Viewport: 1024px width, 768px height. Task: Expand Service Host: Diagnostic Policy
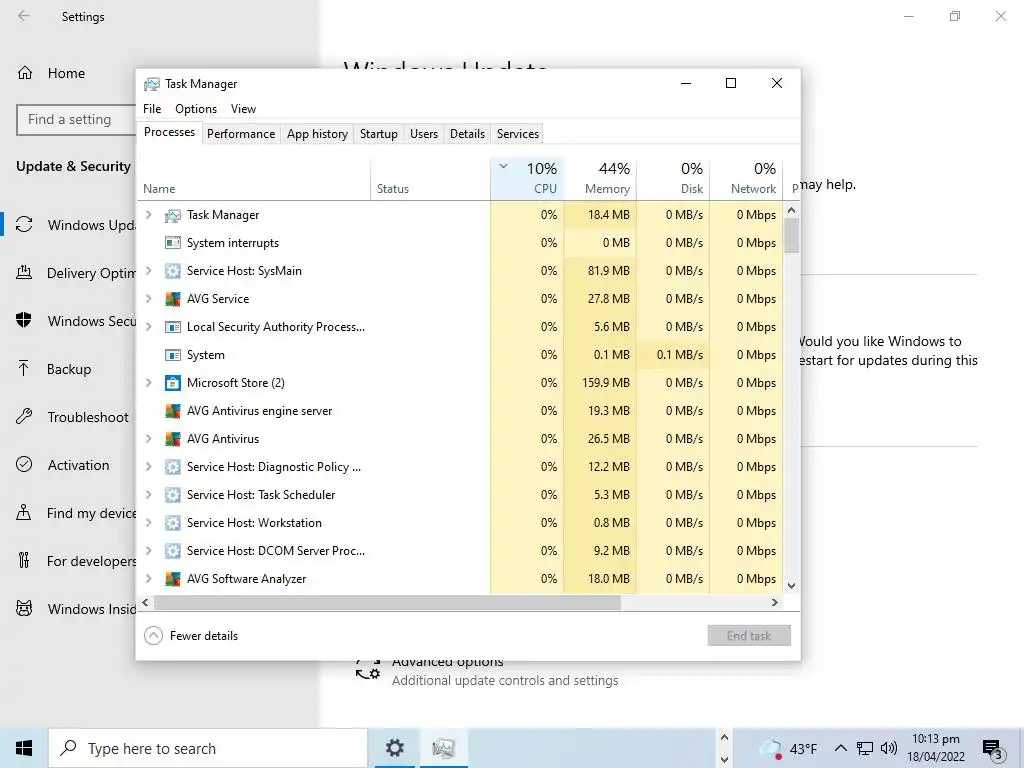(149, 467)
